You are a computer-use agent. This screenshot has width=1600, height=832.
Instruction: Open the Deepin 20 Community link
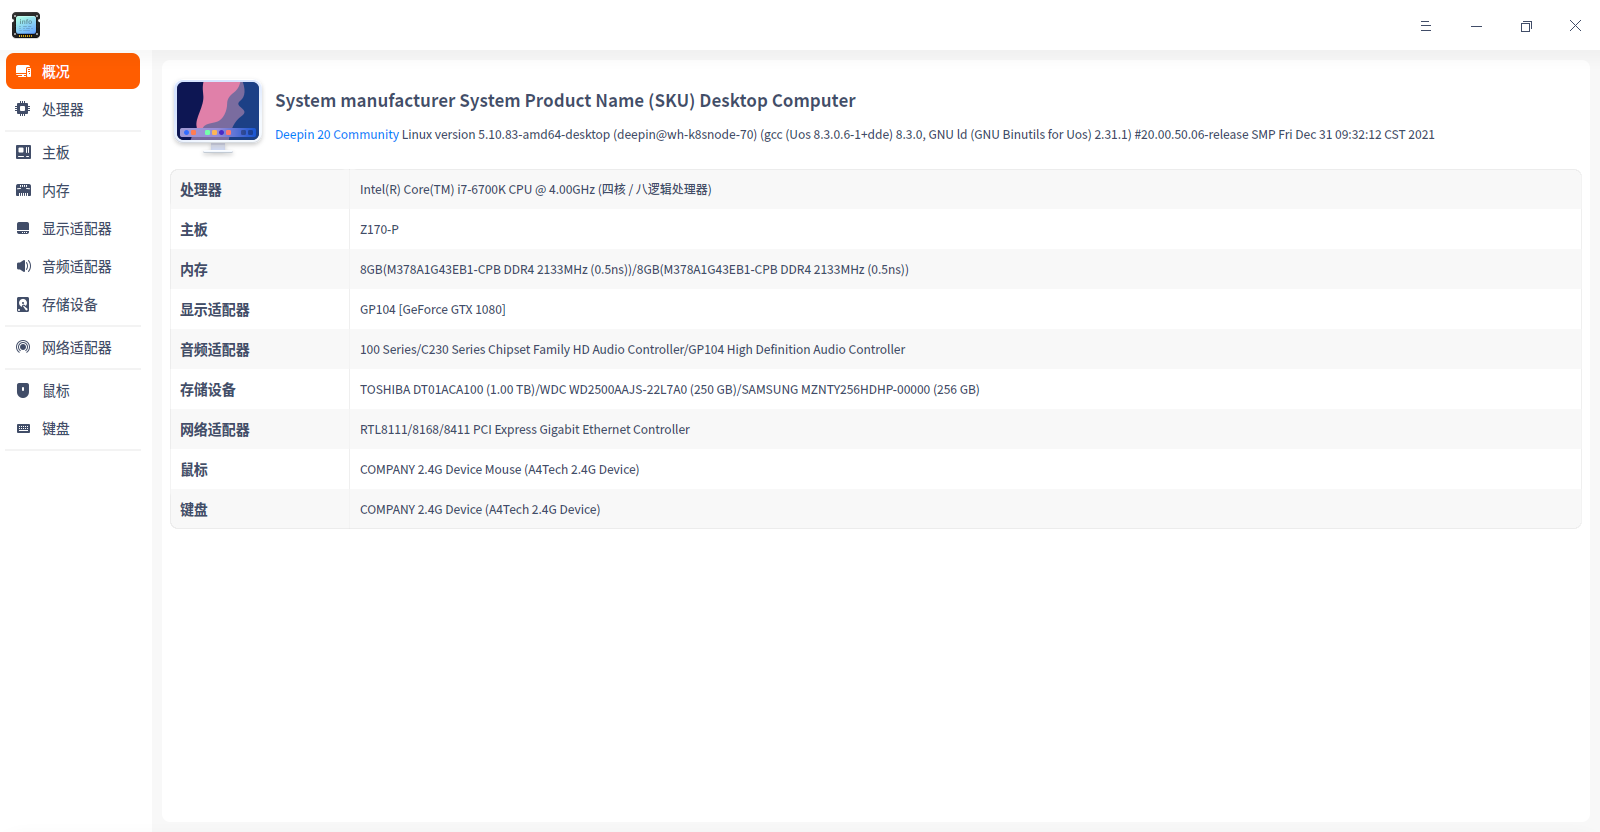(x=337, y=135)
